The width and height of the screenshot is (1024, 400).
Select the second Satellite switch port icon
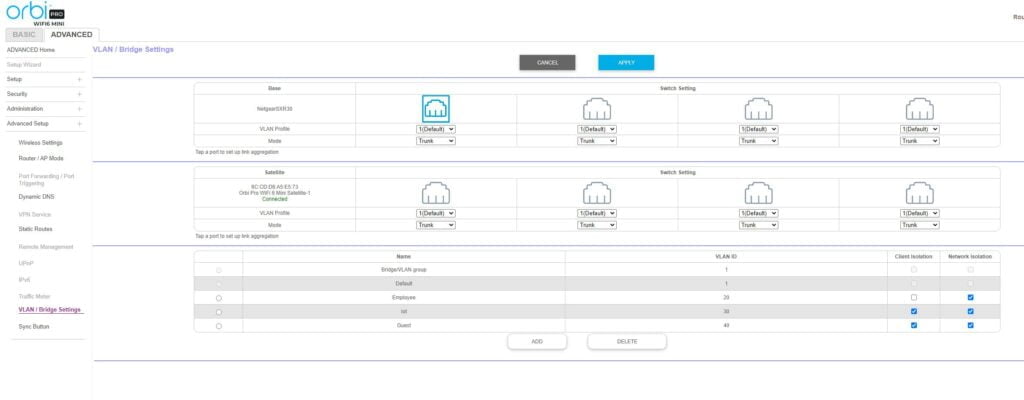[x=597, y=192]
